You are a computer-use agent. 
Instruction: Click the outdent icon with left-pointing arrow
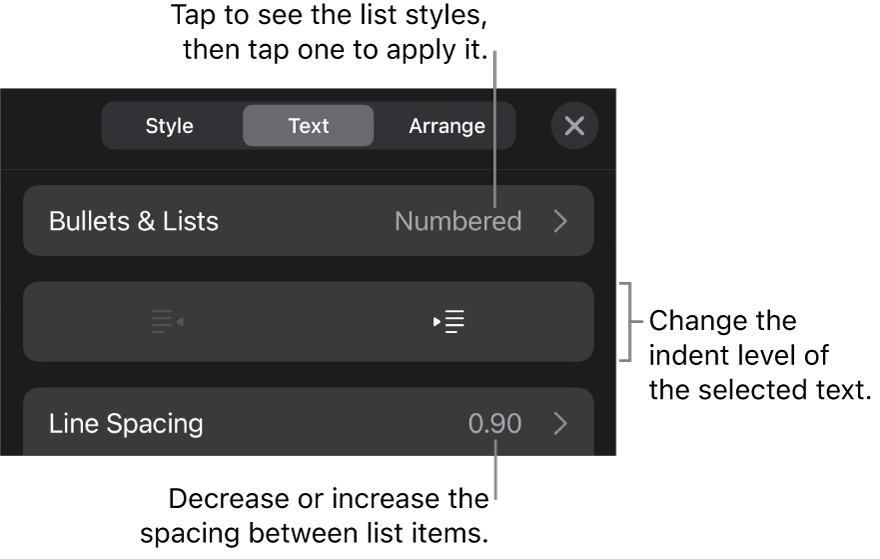click(x=167, y=322)
